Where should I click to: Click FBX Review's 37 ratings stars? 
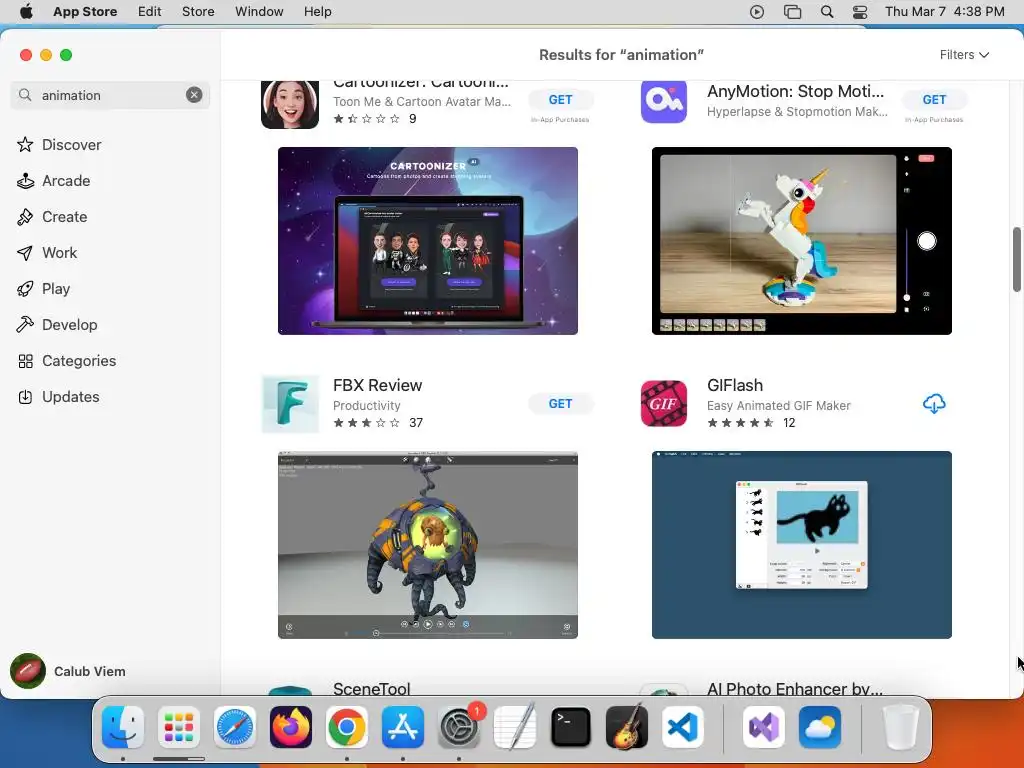point(366,423)
